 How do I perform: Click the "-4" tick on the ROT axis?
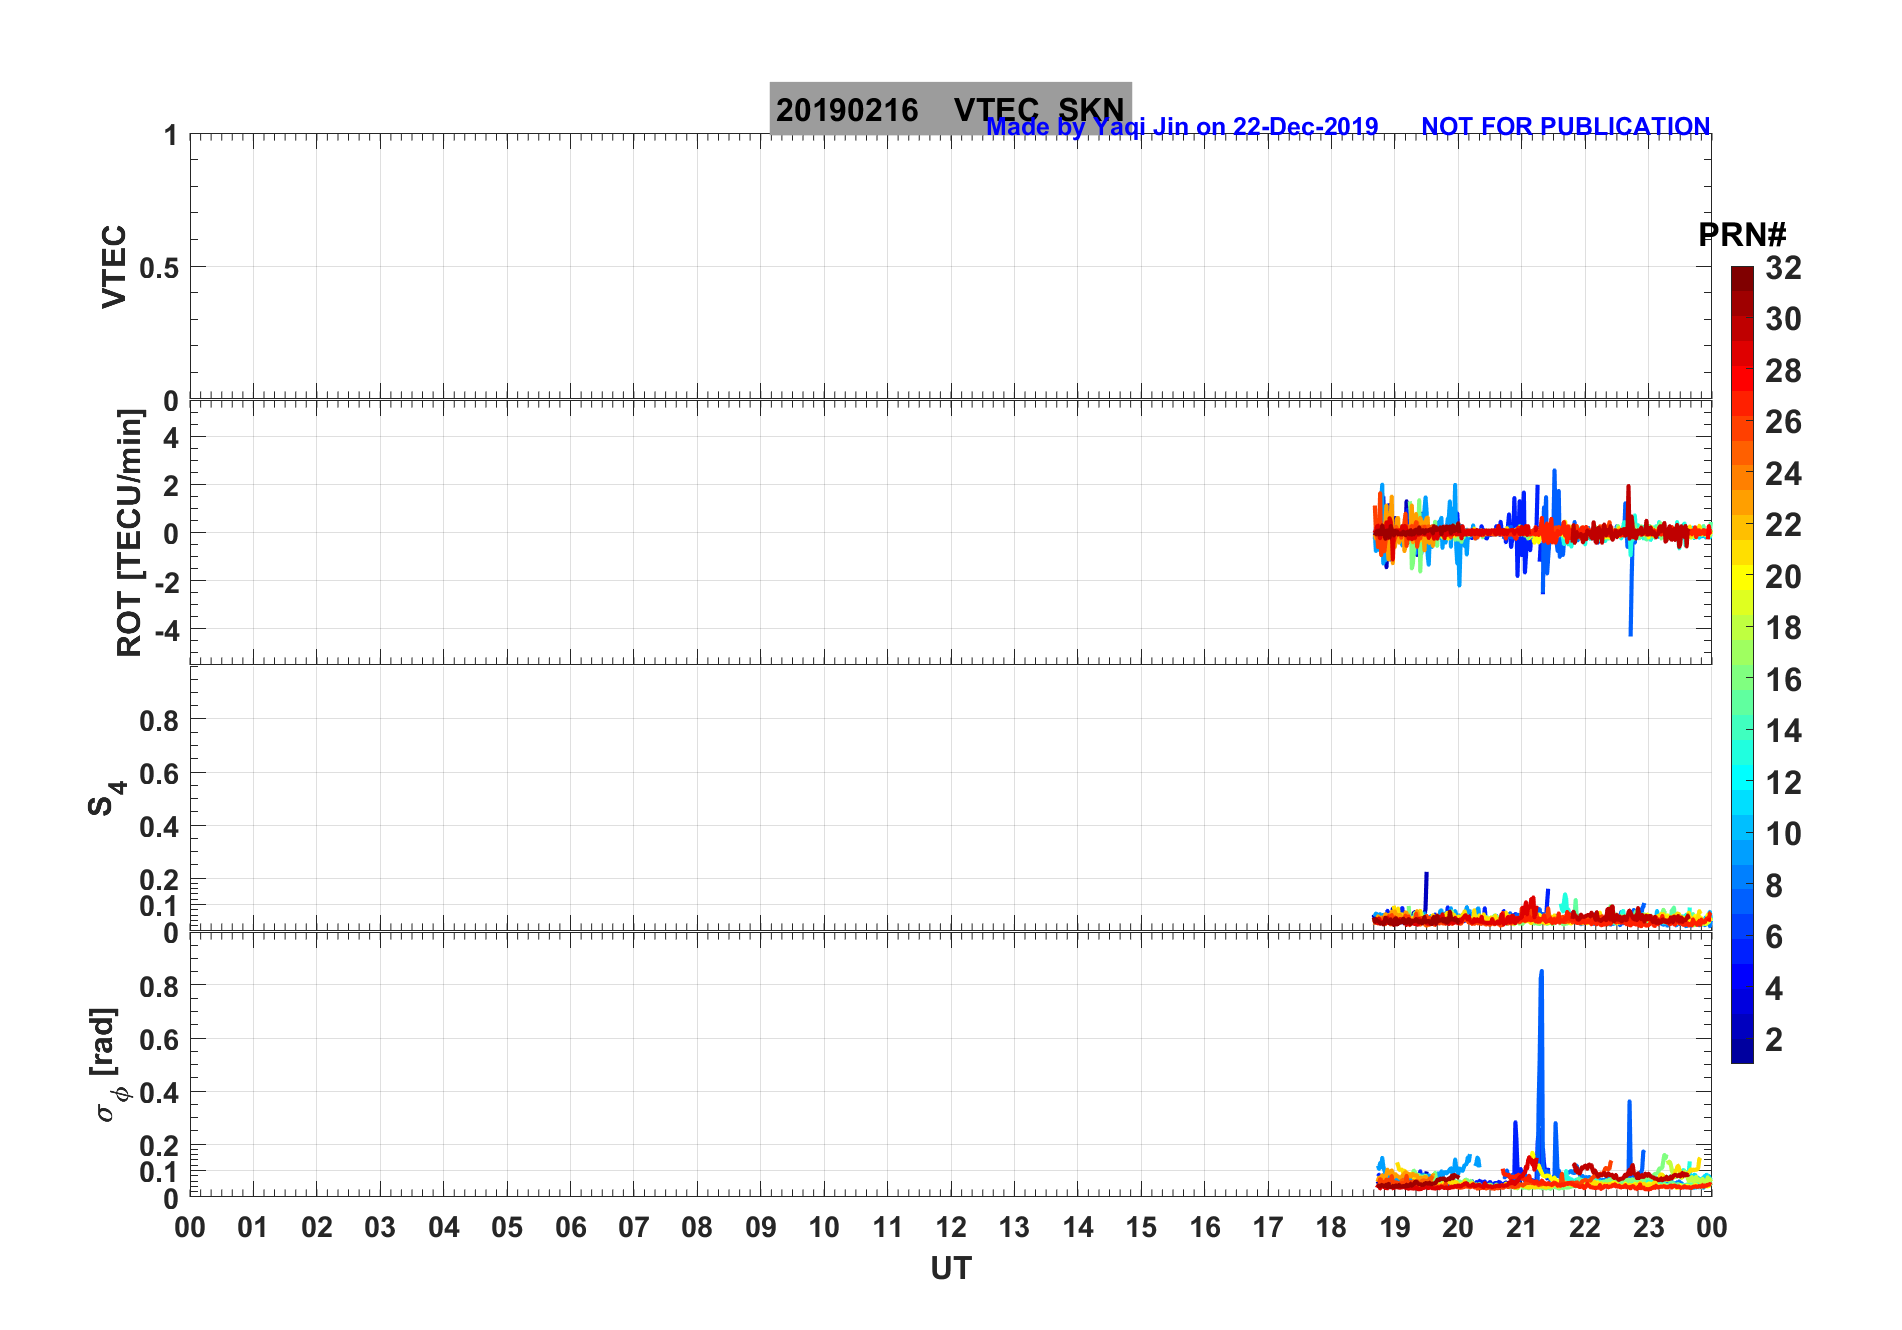167,630
